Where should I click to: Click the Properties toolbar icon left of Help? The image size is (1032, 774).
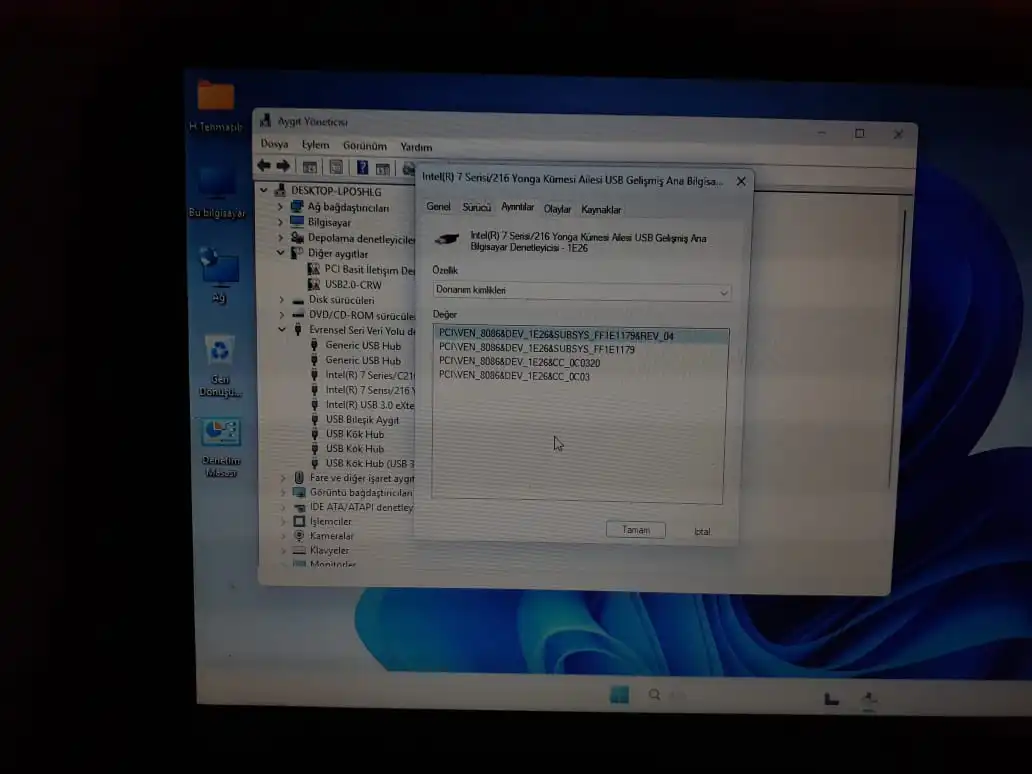point(336,167)
